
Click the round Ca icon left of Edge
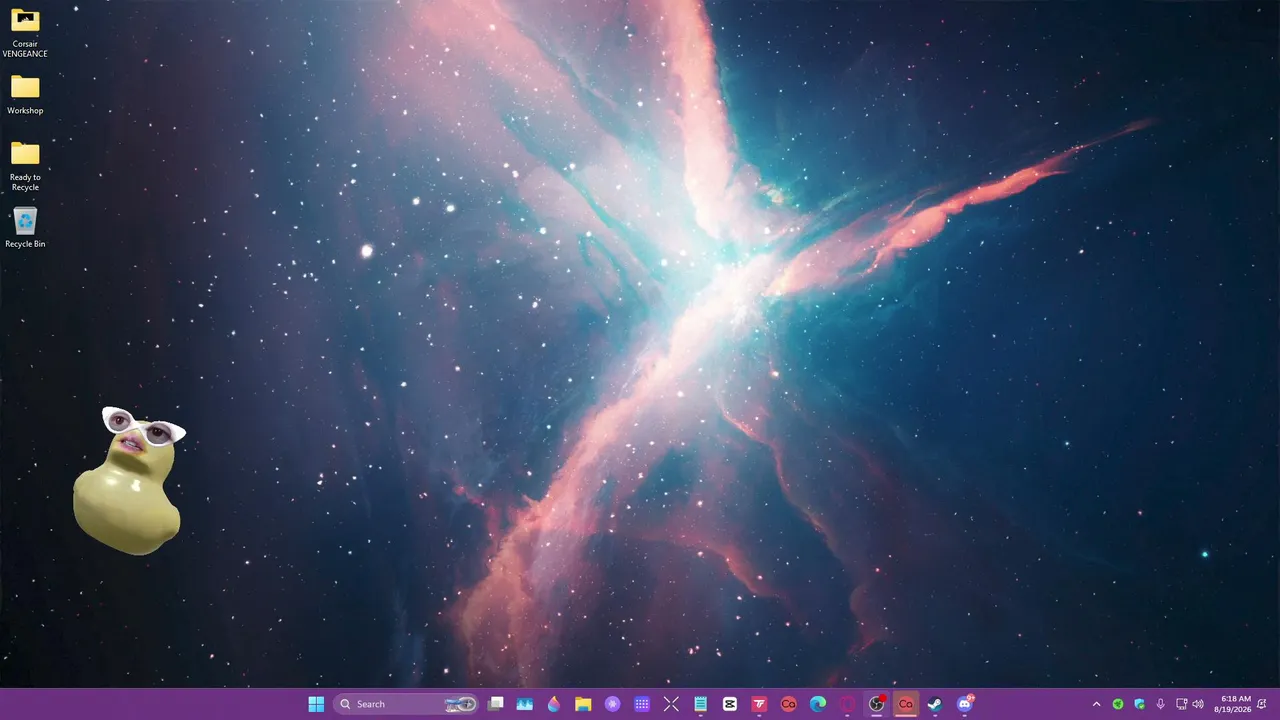pos(788,704)
